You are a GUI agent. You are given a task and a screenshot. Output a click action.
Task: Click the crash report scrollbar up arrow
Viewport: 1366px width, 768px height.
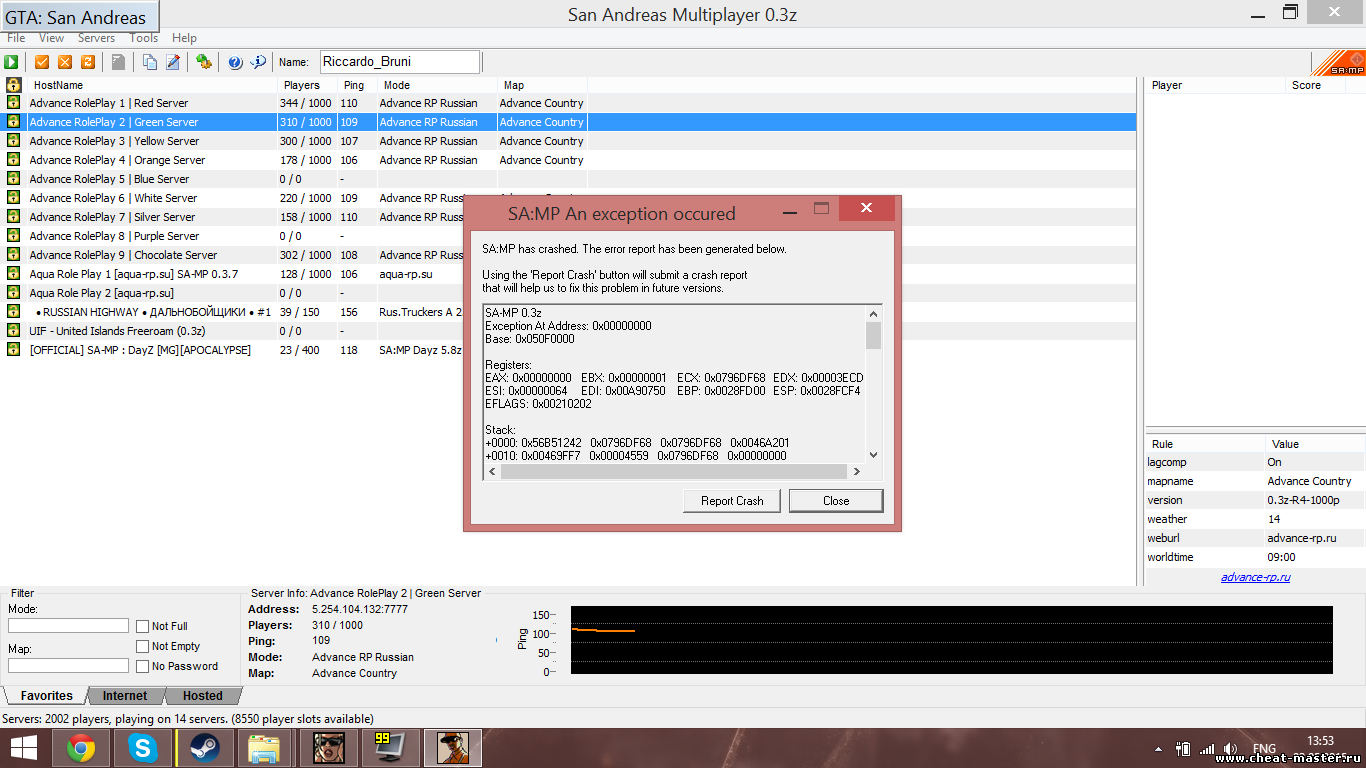(x=874, y=313)
